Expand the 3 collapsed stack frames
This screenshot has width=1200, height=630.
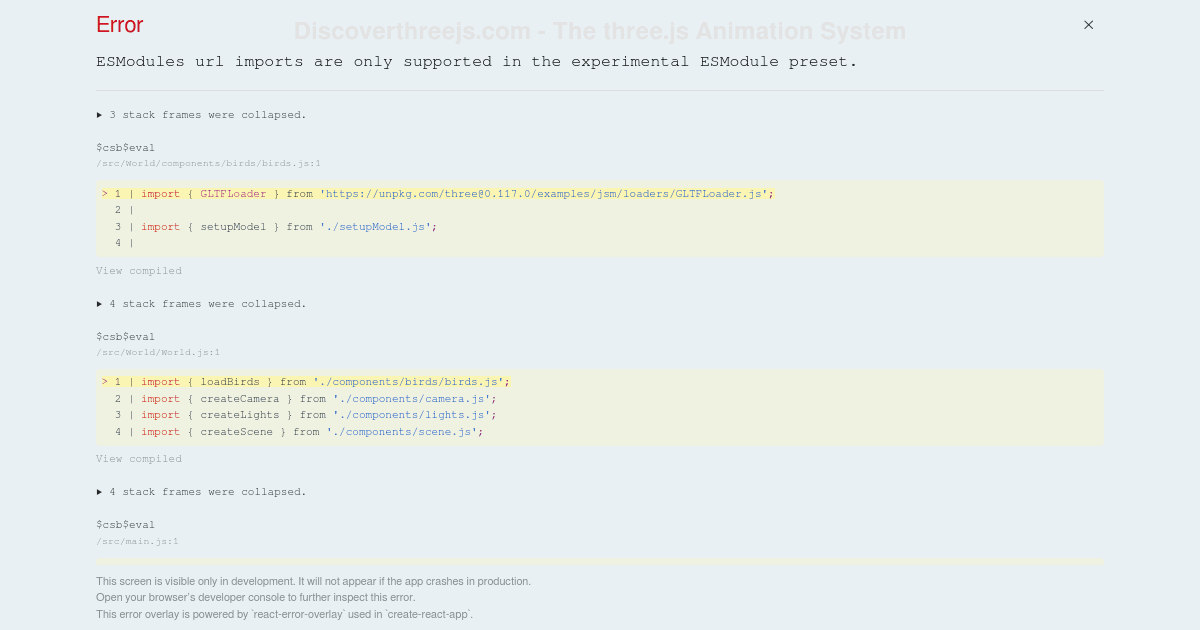tap(201, 115)
